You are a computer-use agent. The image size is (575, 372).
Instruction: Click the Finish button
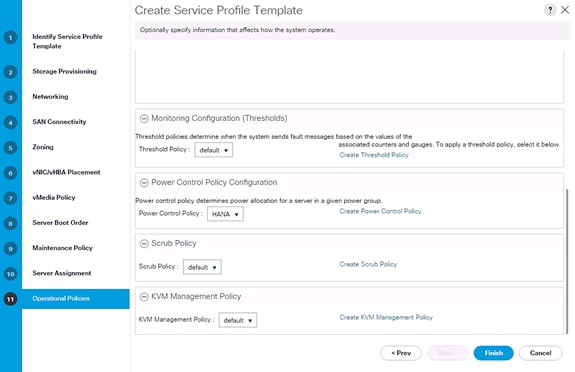pos(494,353)
